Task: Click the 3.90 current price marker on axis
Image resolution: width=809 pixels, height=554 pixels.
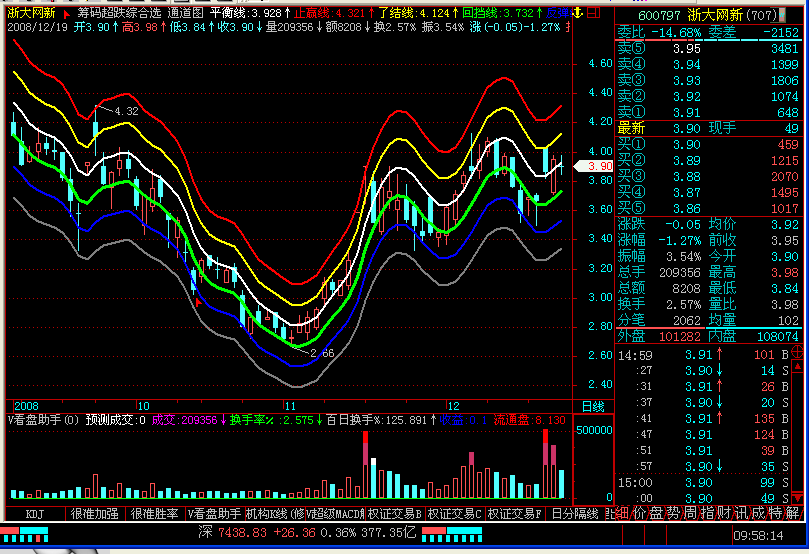Action: tap(594, 166)
